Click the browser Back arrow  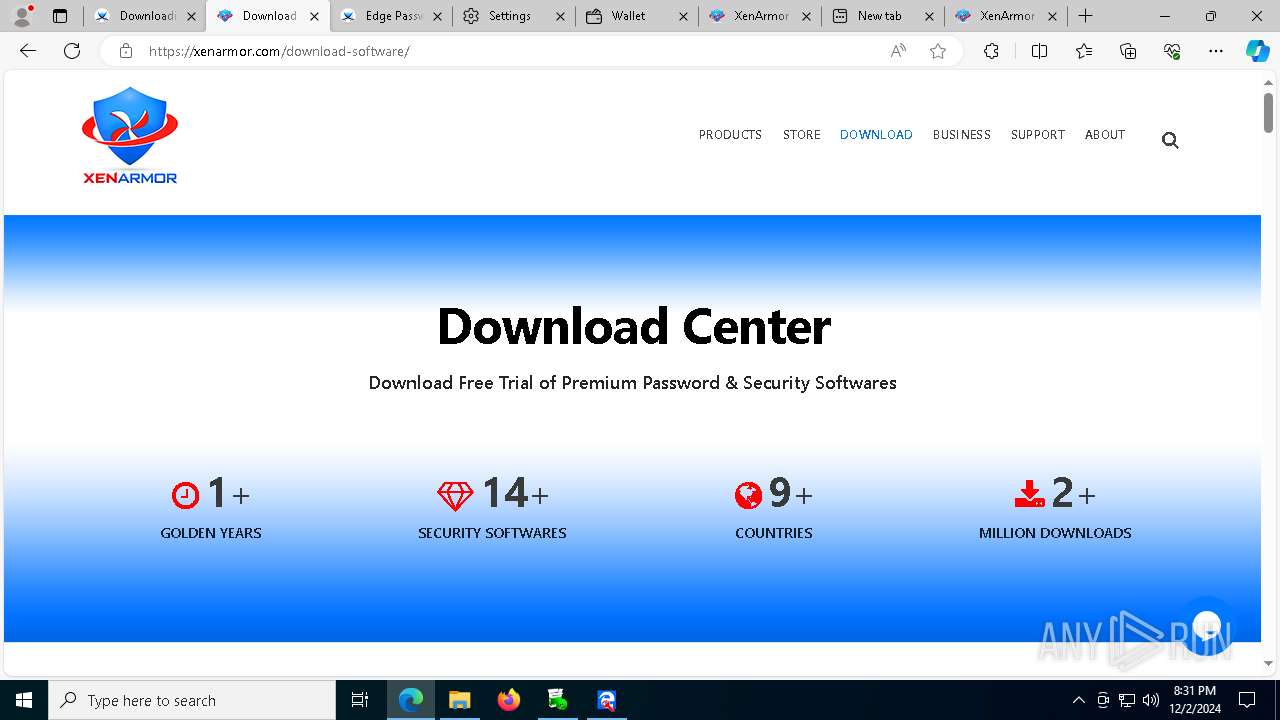[27, 51]
